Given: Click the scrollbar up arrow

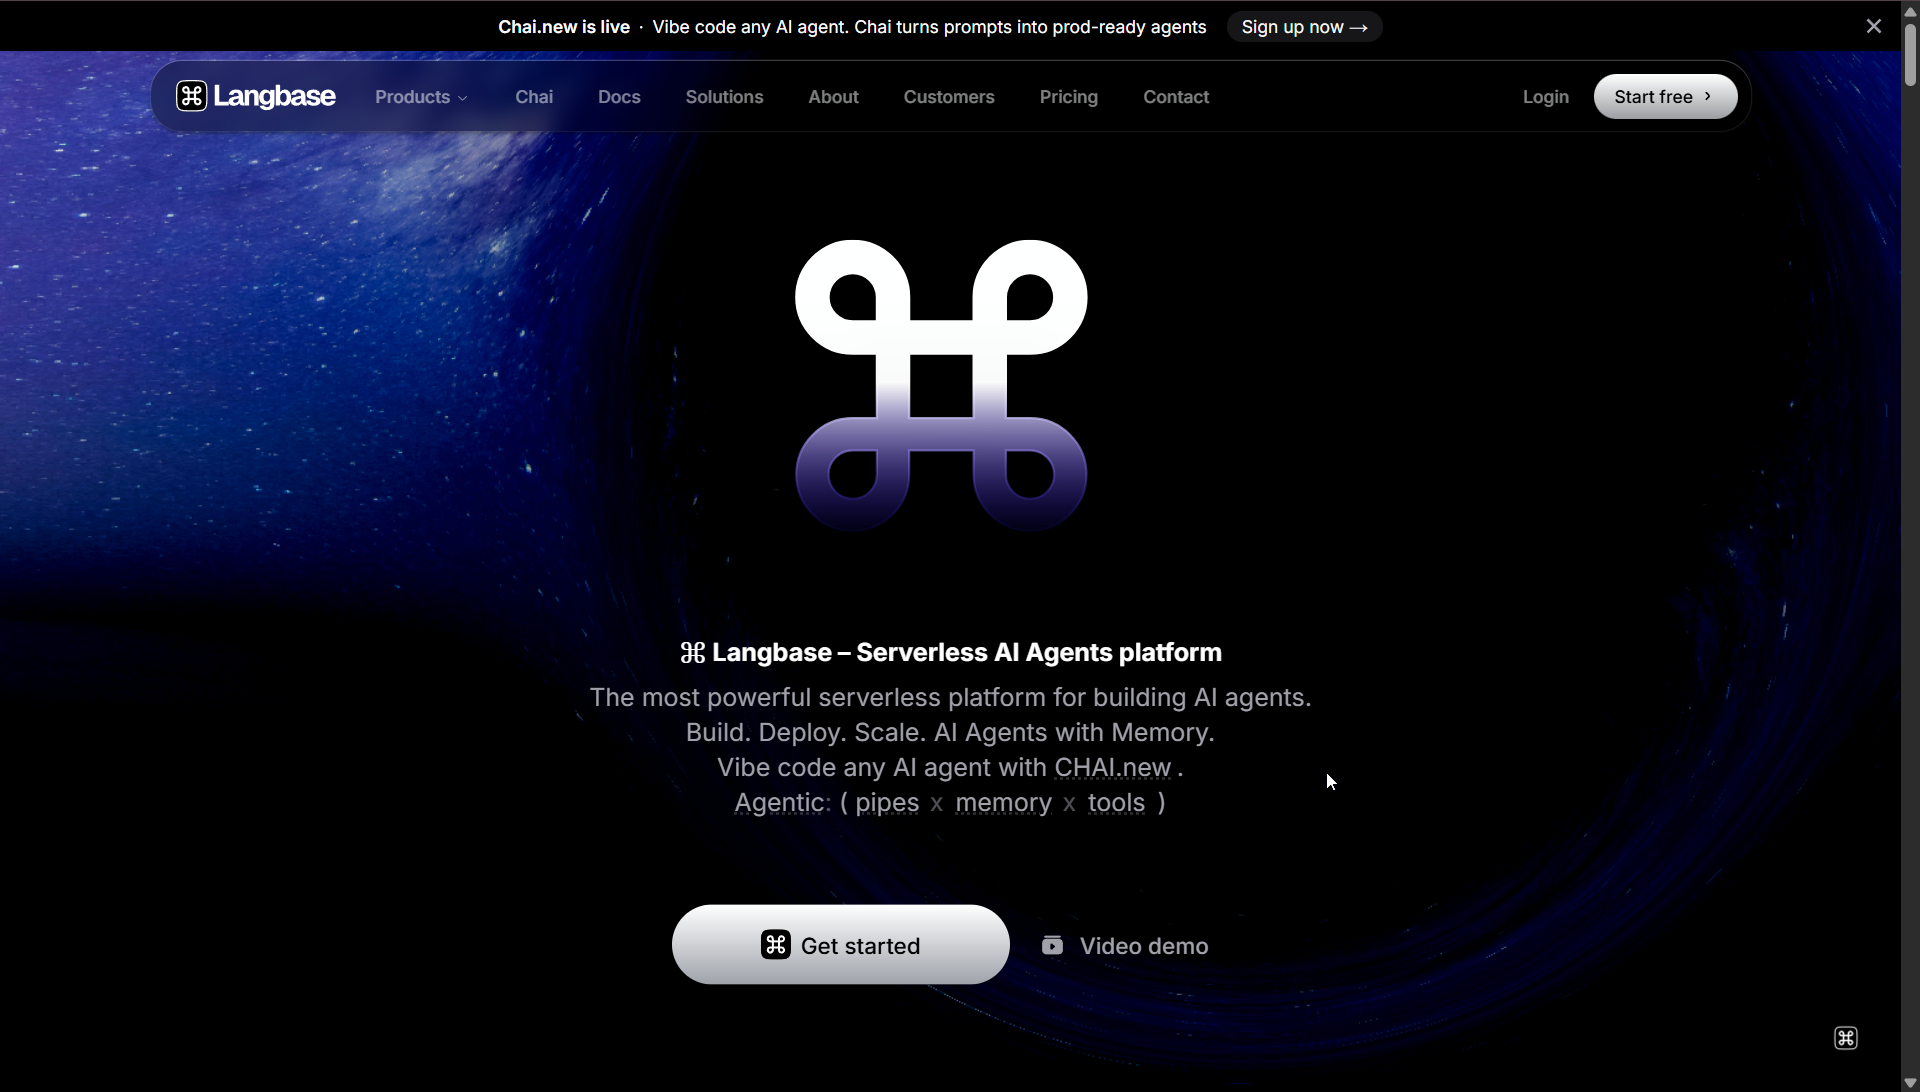Looking at the screenshot, I should 1910,11.
